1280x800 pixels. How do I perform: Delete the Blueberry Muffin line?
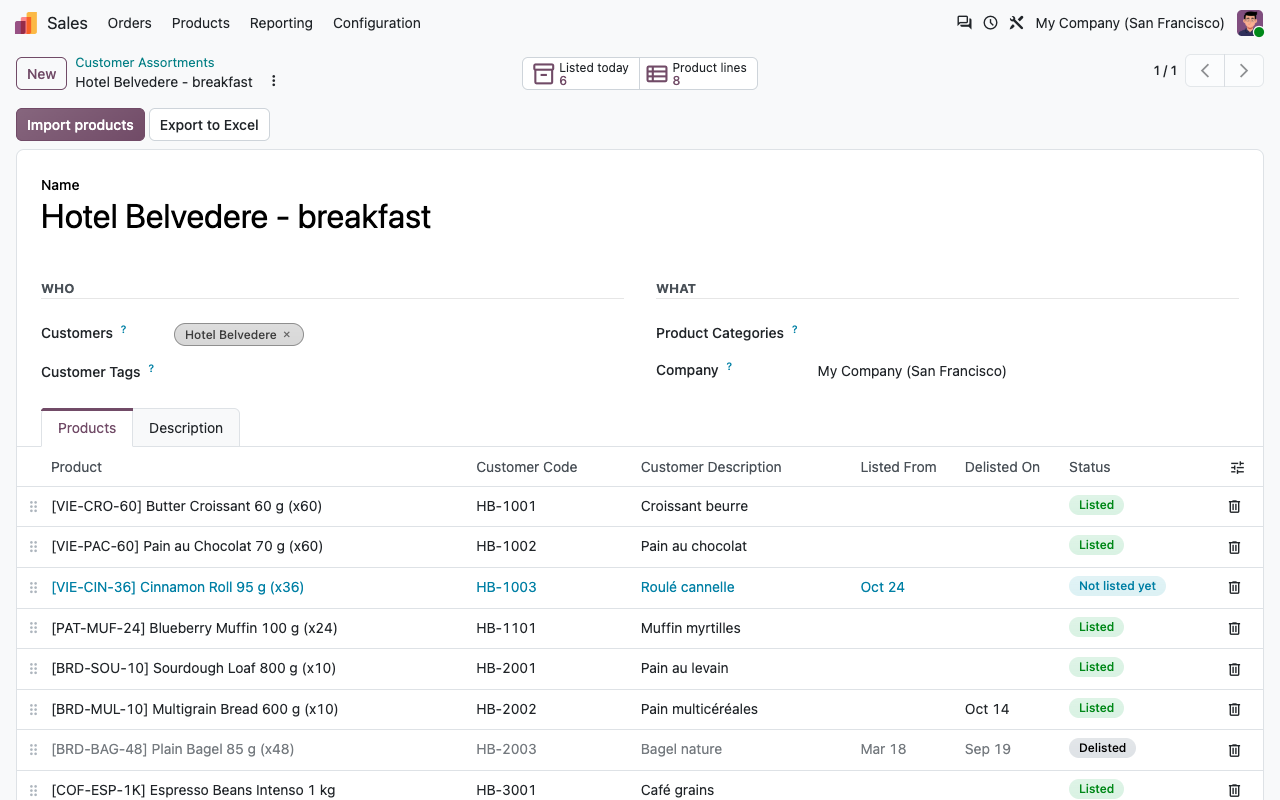(1234, 629)
